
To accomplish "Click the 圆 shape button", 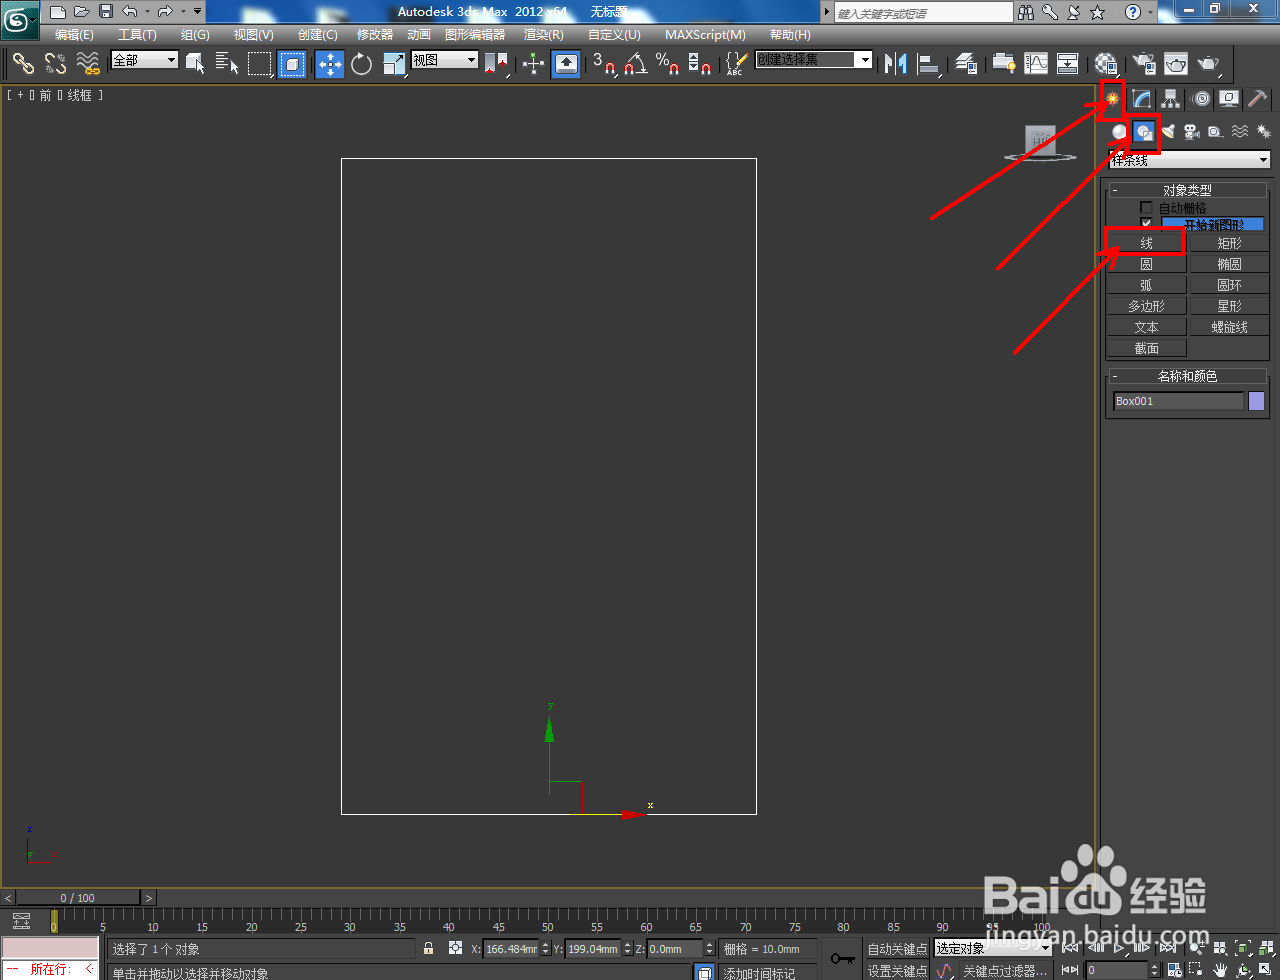I will (1146, 264).
